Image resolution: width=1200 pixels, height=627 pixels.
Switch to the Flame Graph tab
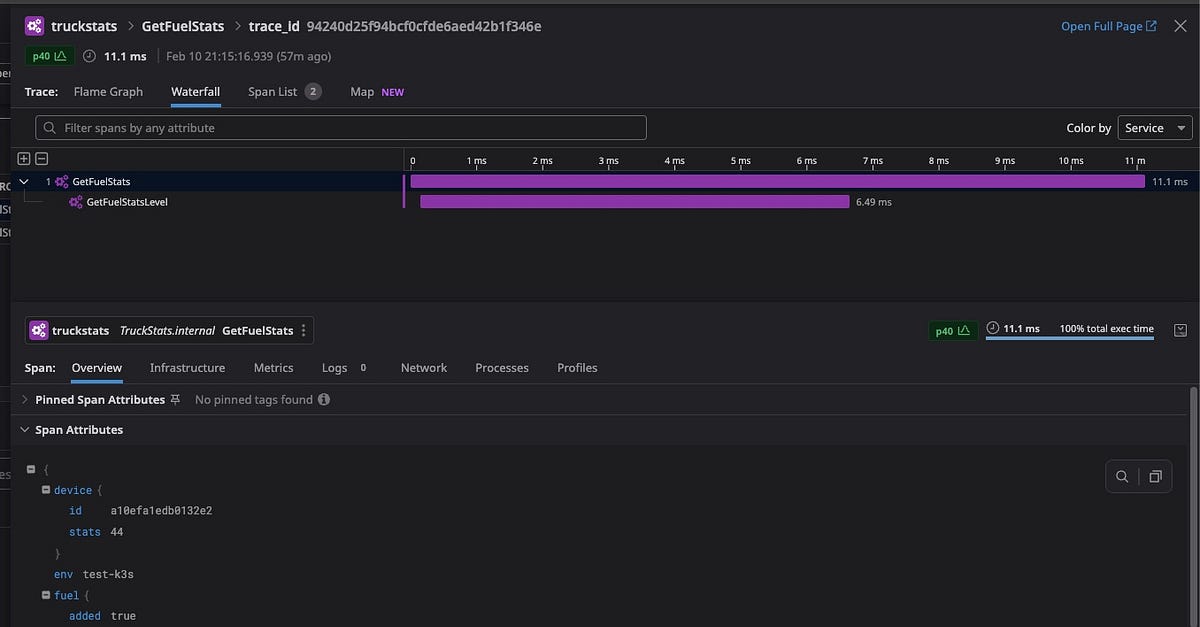(107, 91)
